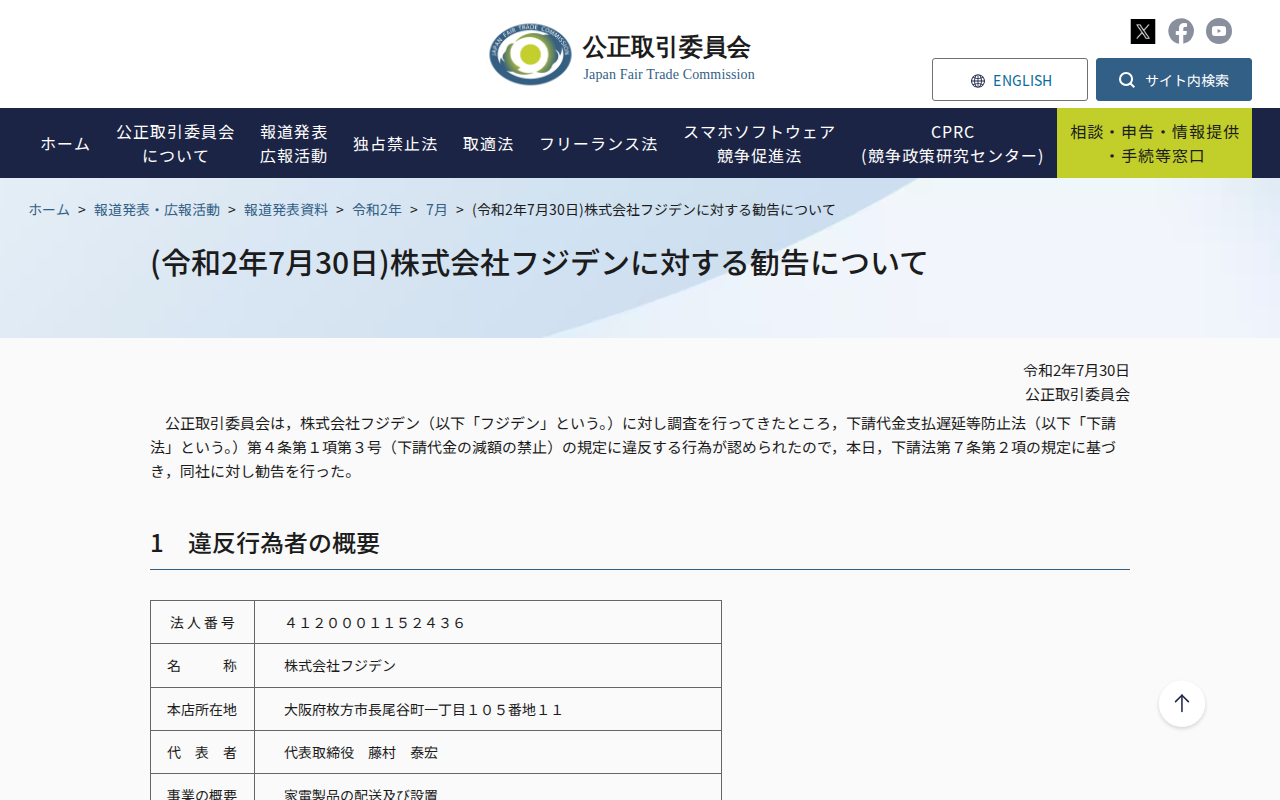Open サイト内検索 site search button
This screenshot has height=800, width=1280.
point(1174,80)
